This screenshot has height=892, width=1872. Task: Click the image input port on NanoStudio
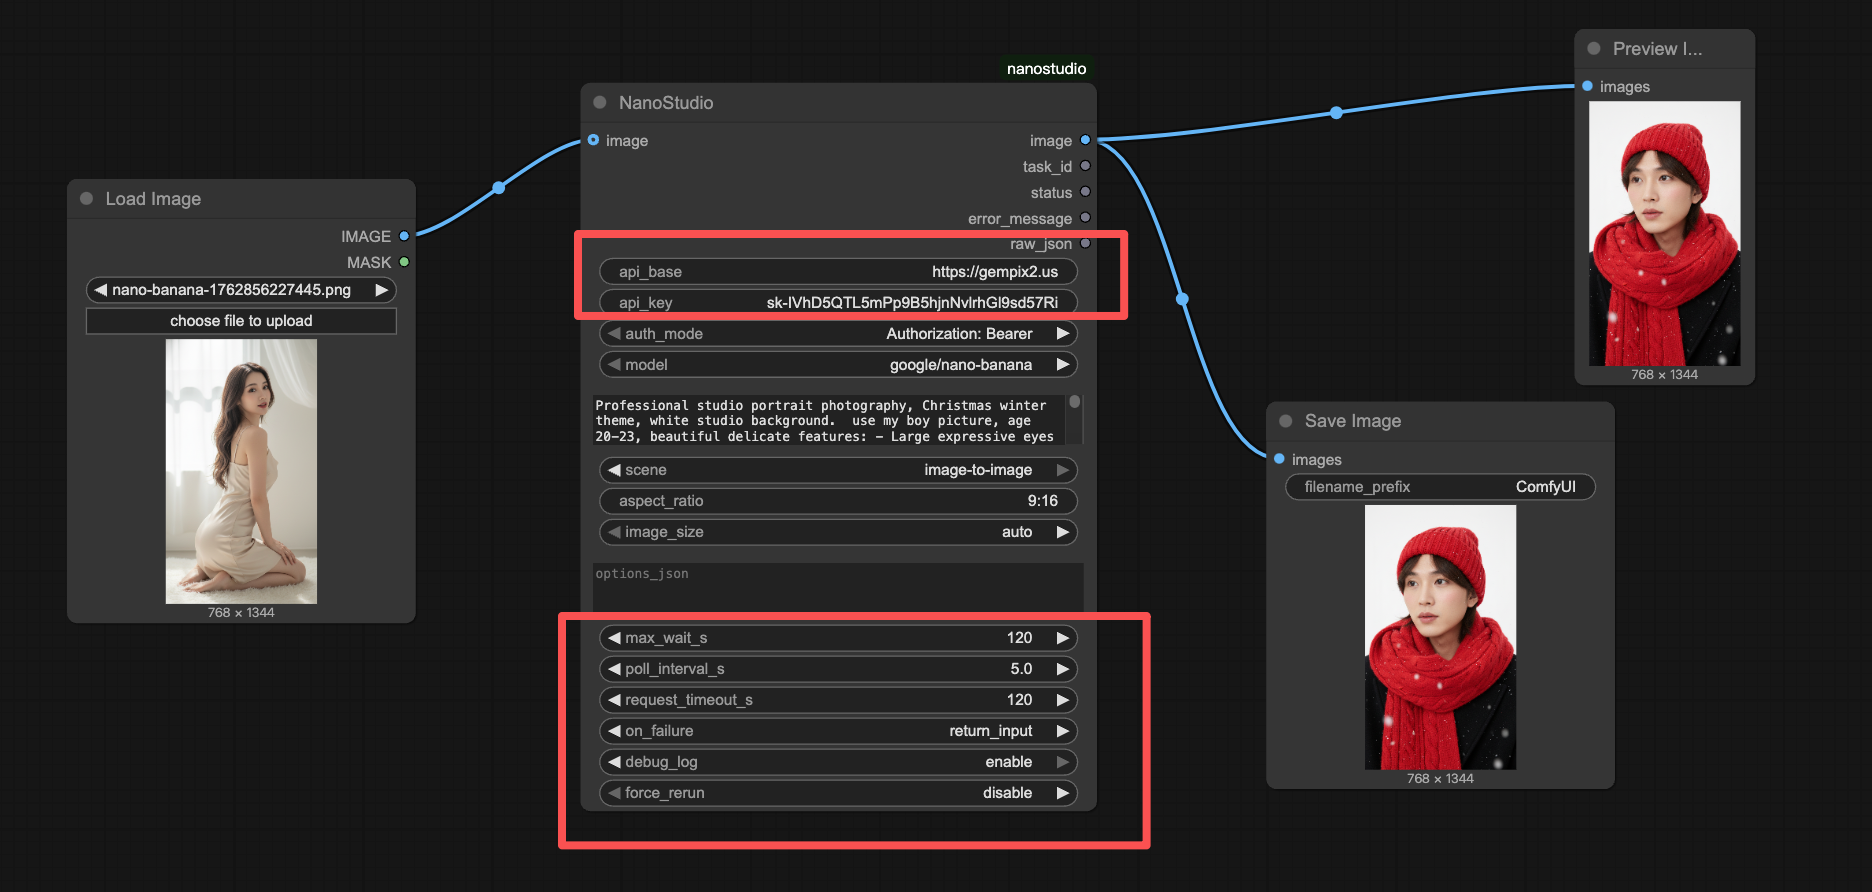click(594, 140)
